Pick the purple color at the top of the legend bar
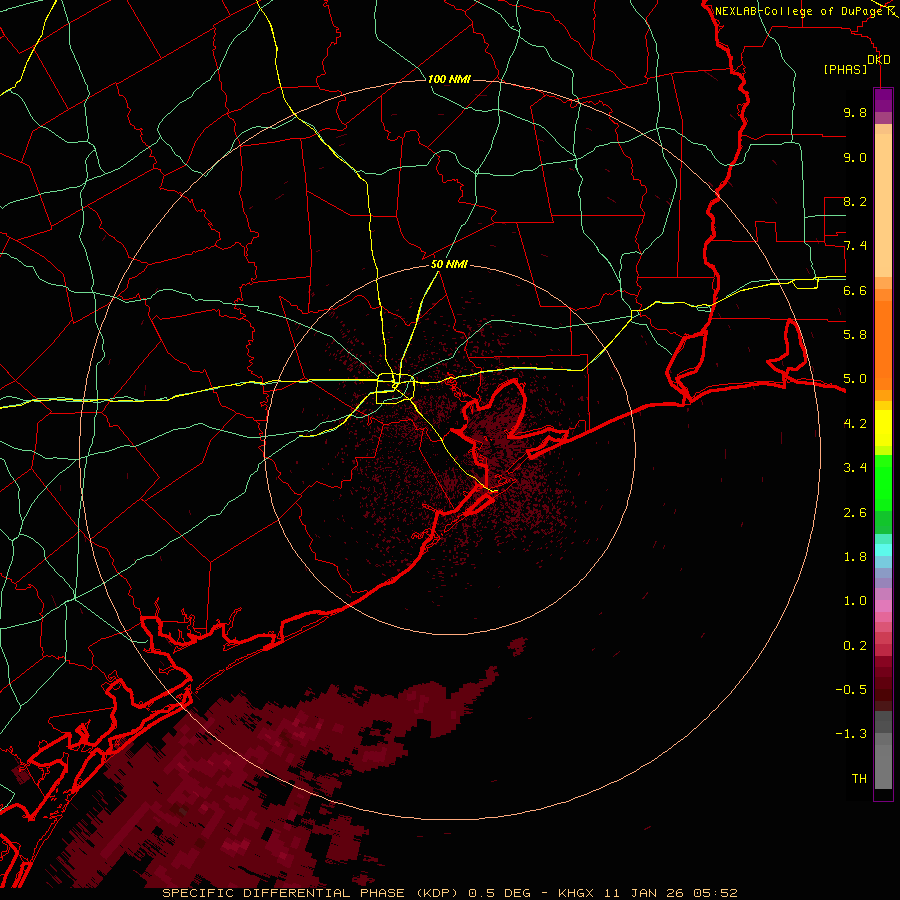 (883, 100)
